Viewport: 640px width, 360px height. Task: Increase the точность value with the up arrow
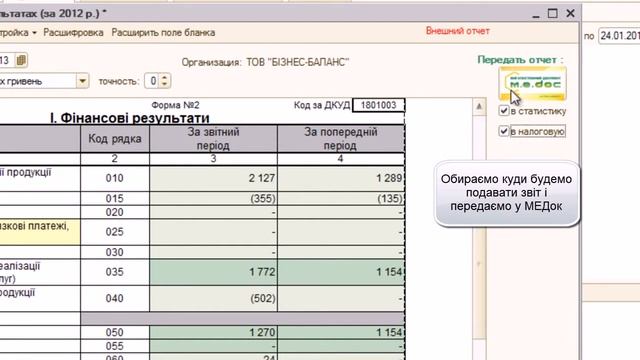click(x=164, y=77)
